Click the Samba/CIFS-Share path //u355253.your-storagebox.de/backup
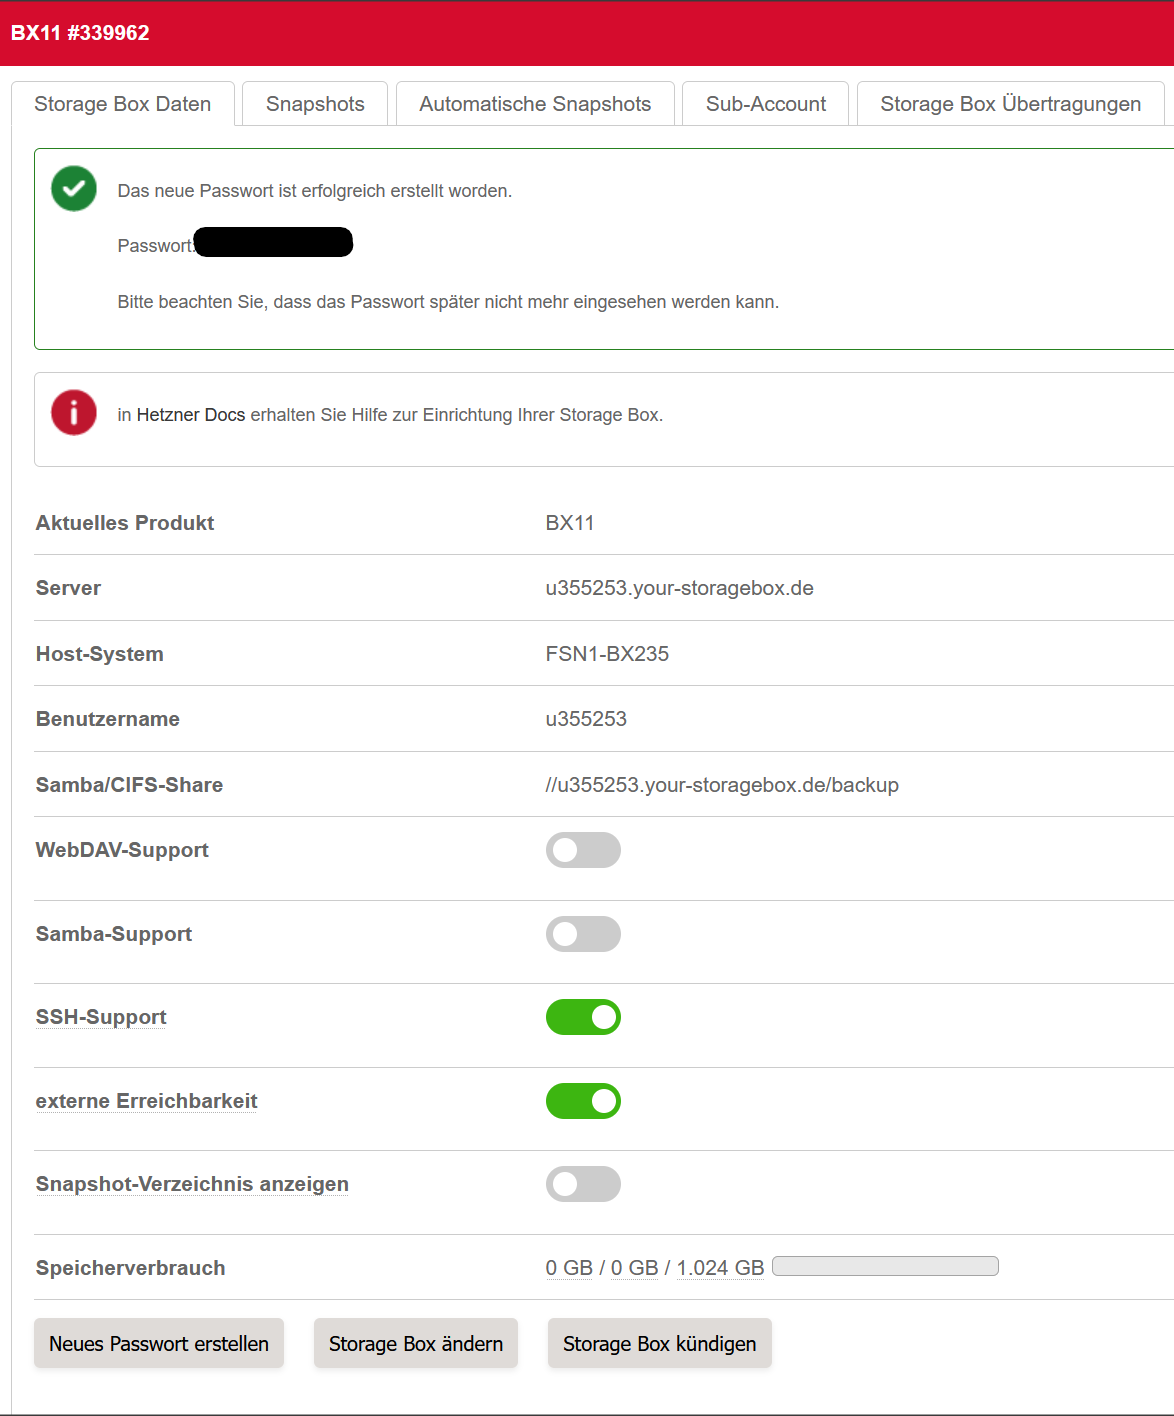The image size is (1174, 1416). click(722, 785)
